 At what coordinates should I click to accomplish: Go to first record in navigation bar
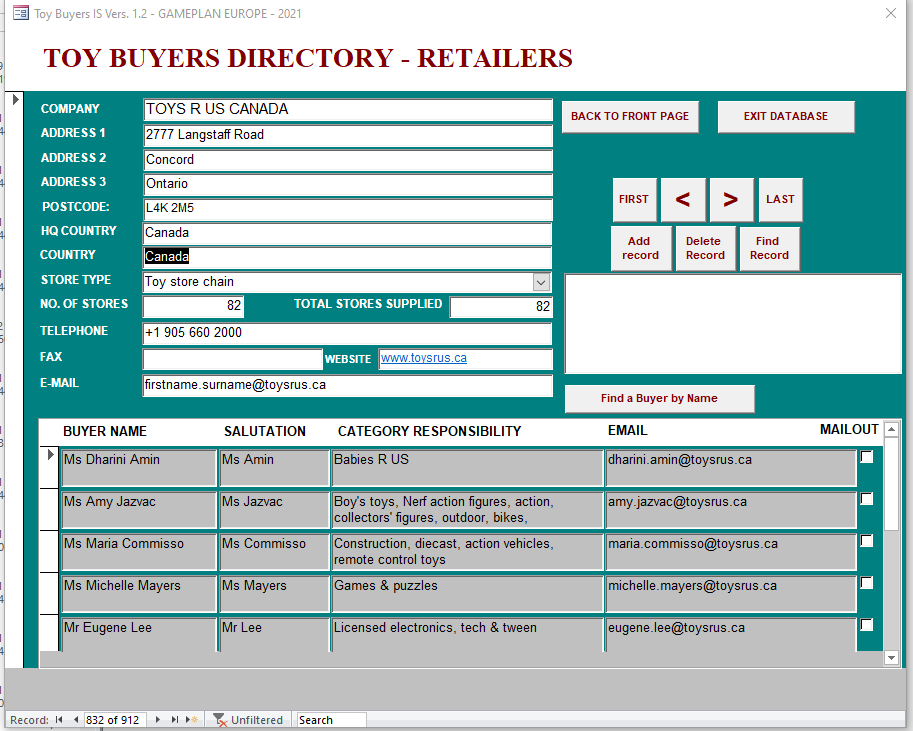tap(59, 720)
